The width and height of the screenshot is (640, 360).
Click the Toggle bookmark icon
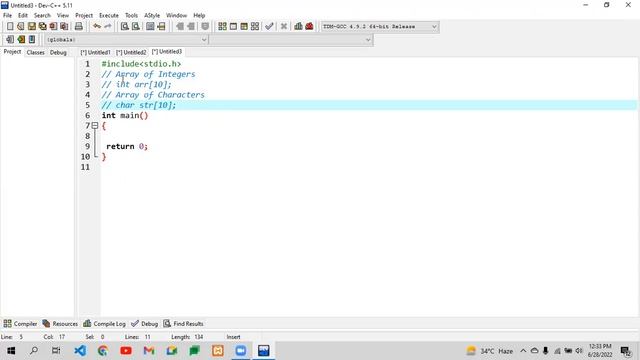205,27
